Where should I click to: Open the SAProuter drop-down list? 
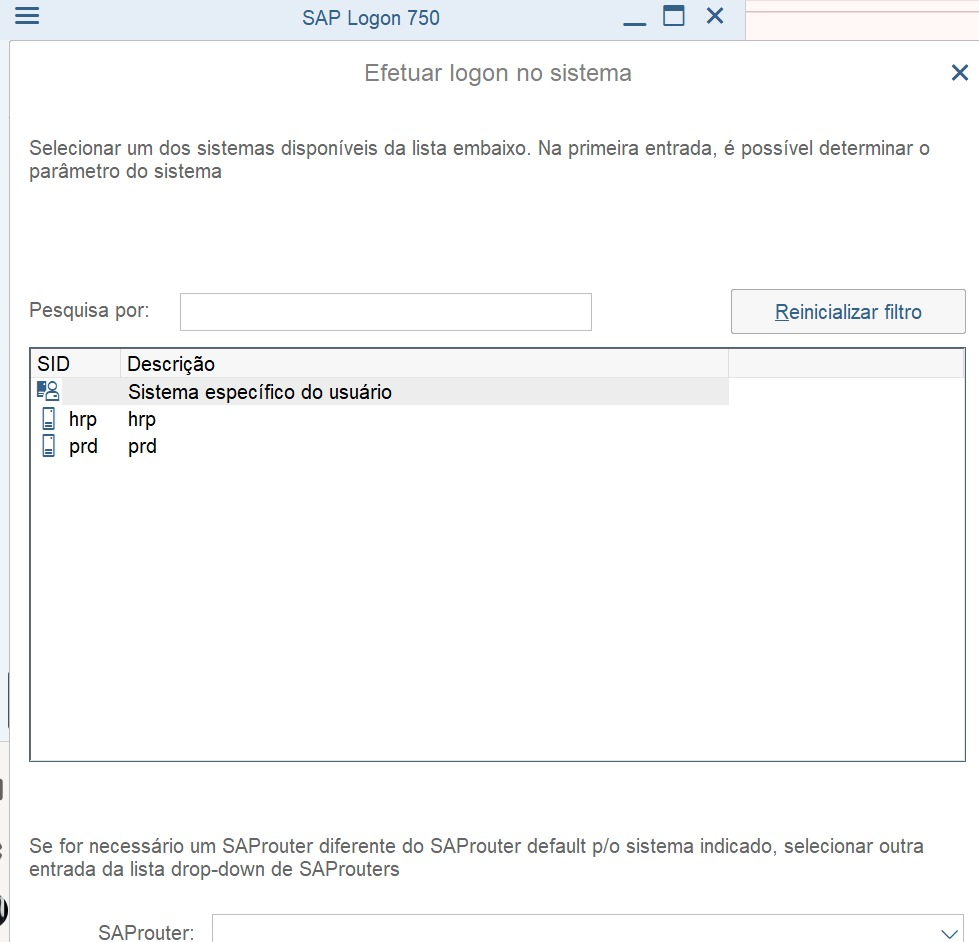pos(949,933)
